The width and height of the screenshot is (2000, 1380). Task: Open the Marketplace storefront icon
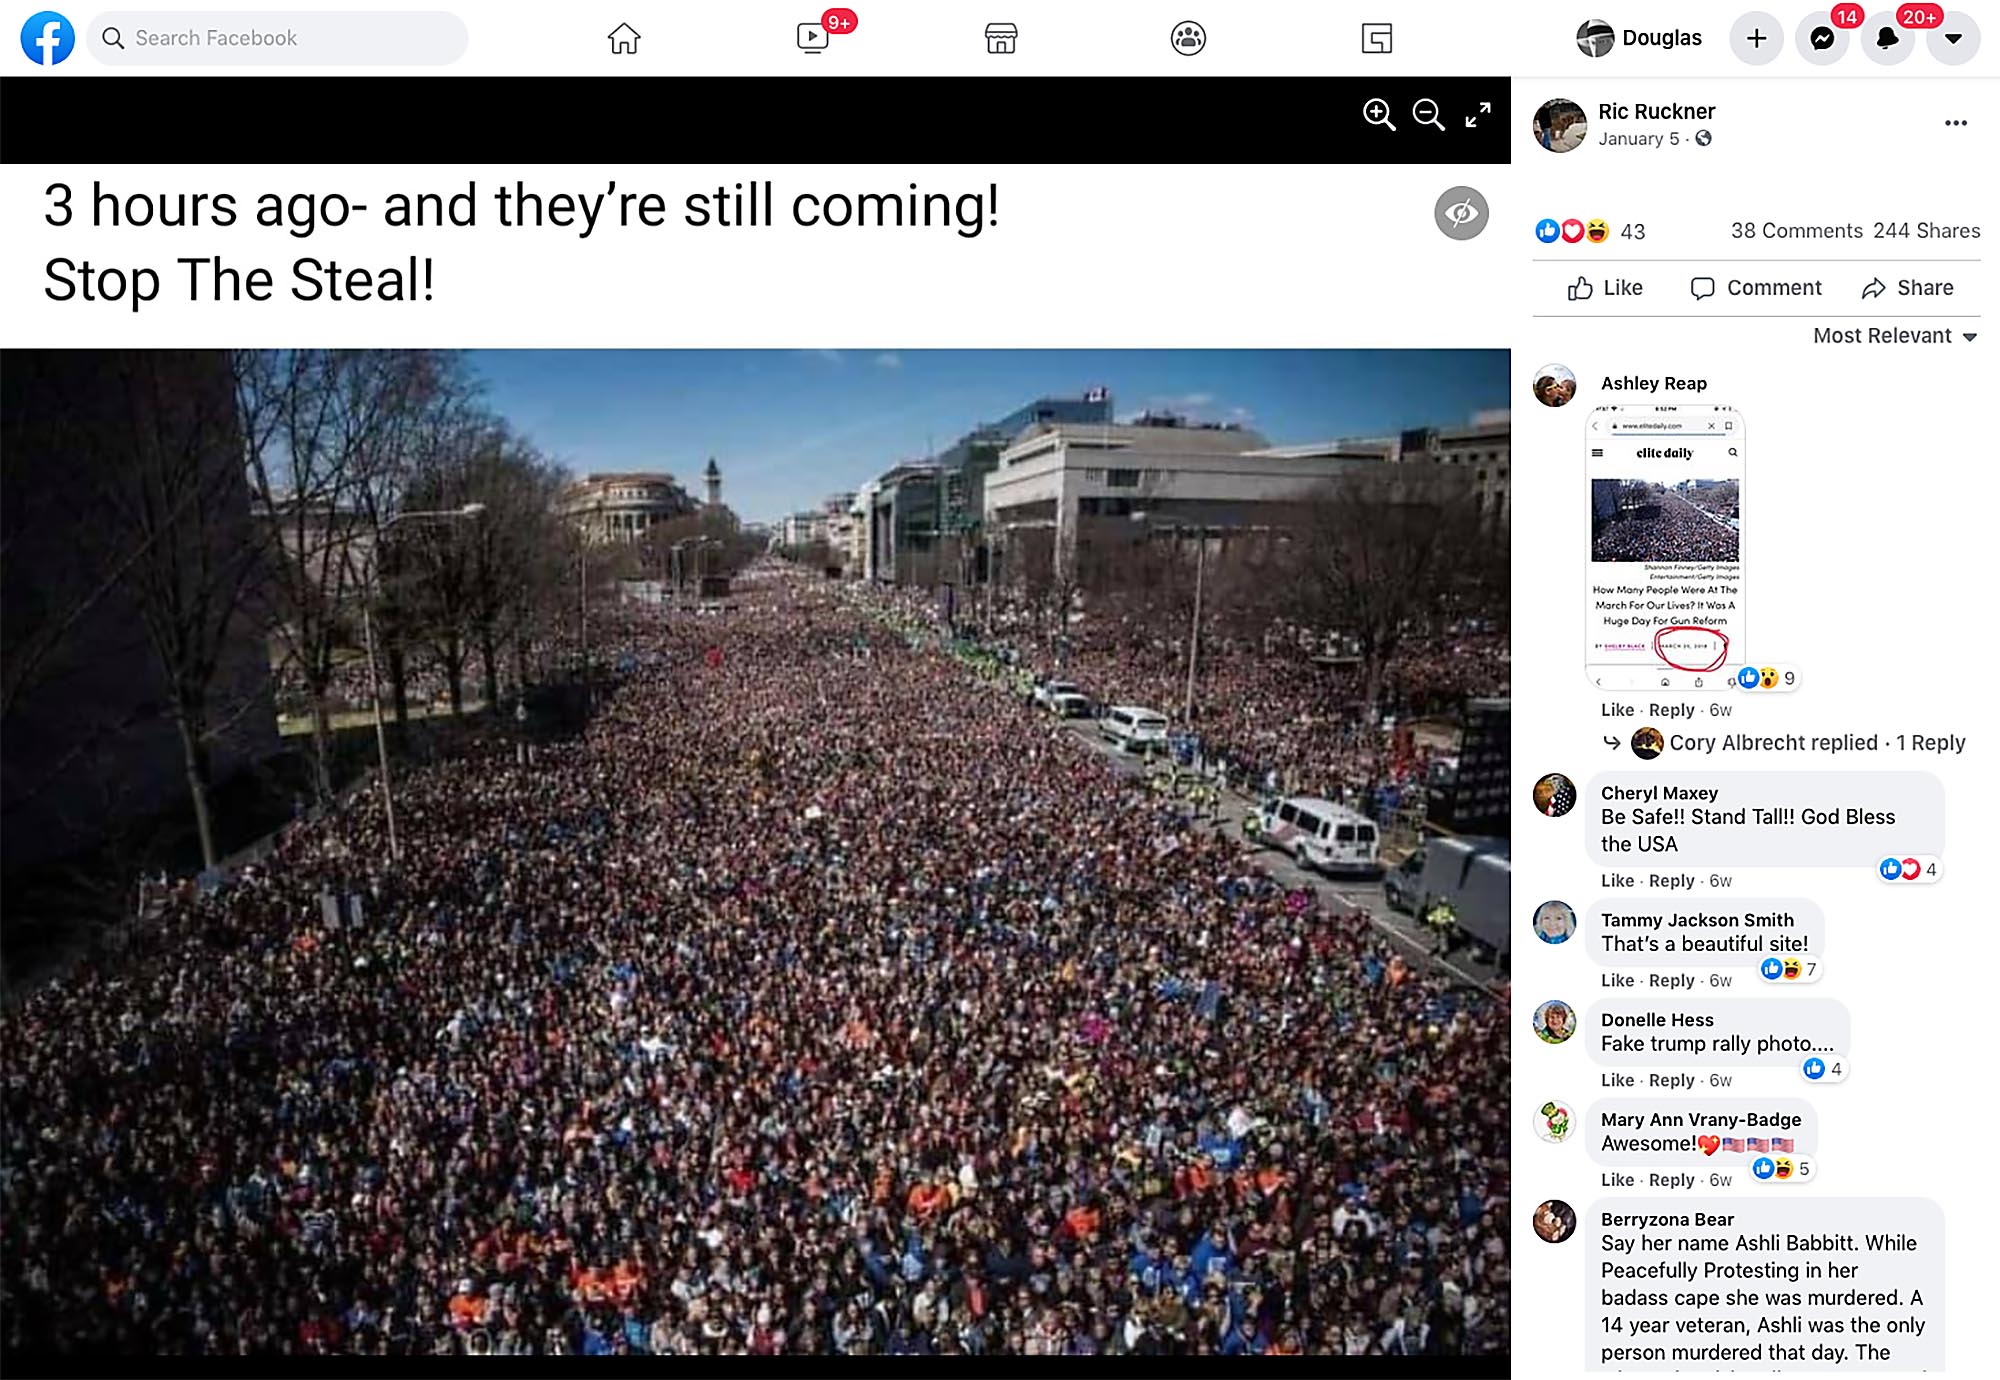pyautogui.click(x=1001, y=38)
